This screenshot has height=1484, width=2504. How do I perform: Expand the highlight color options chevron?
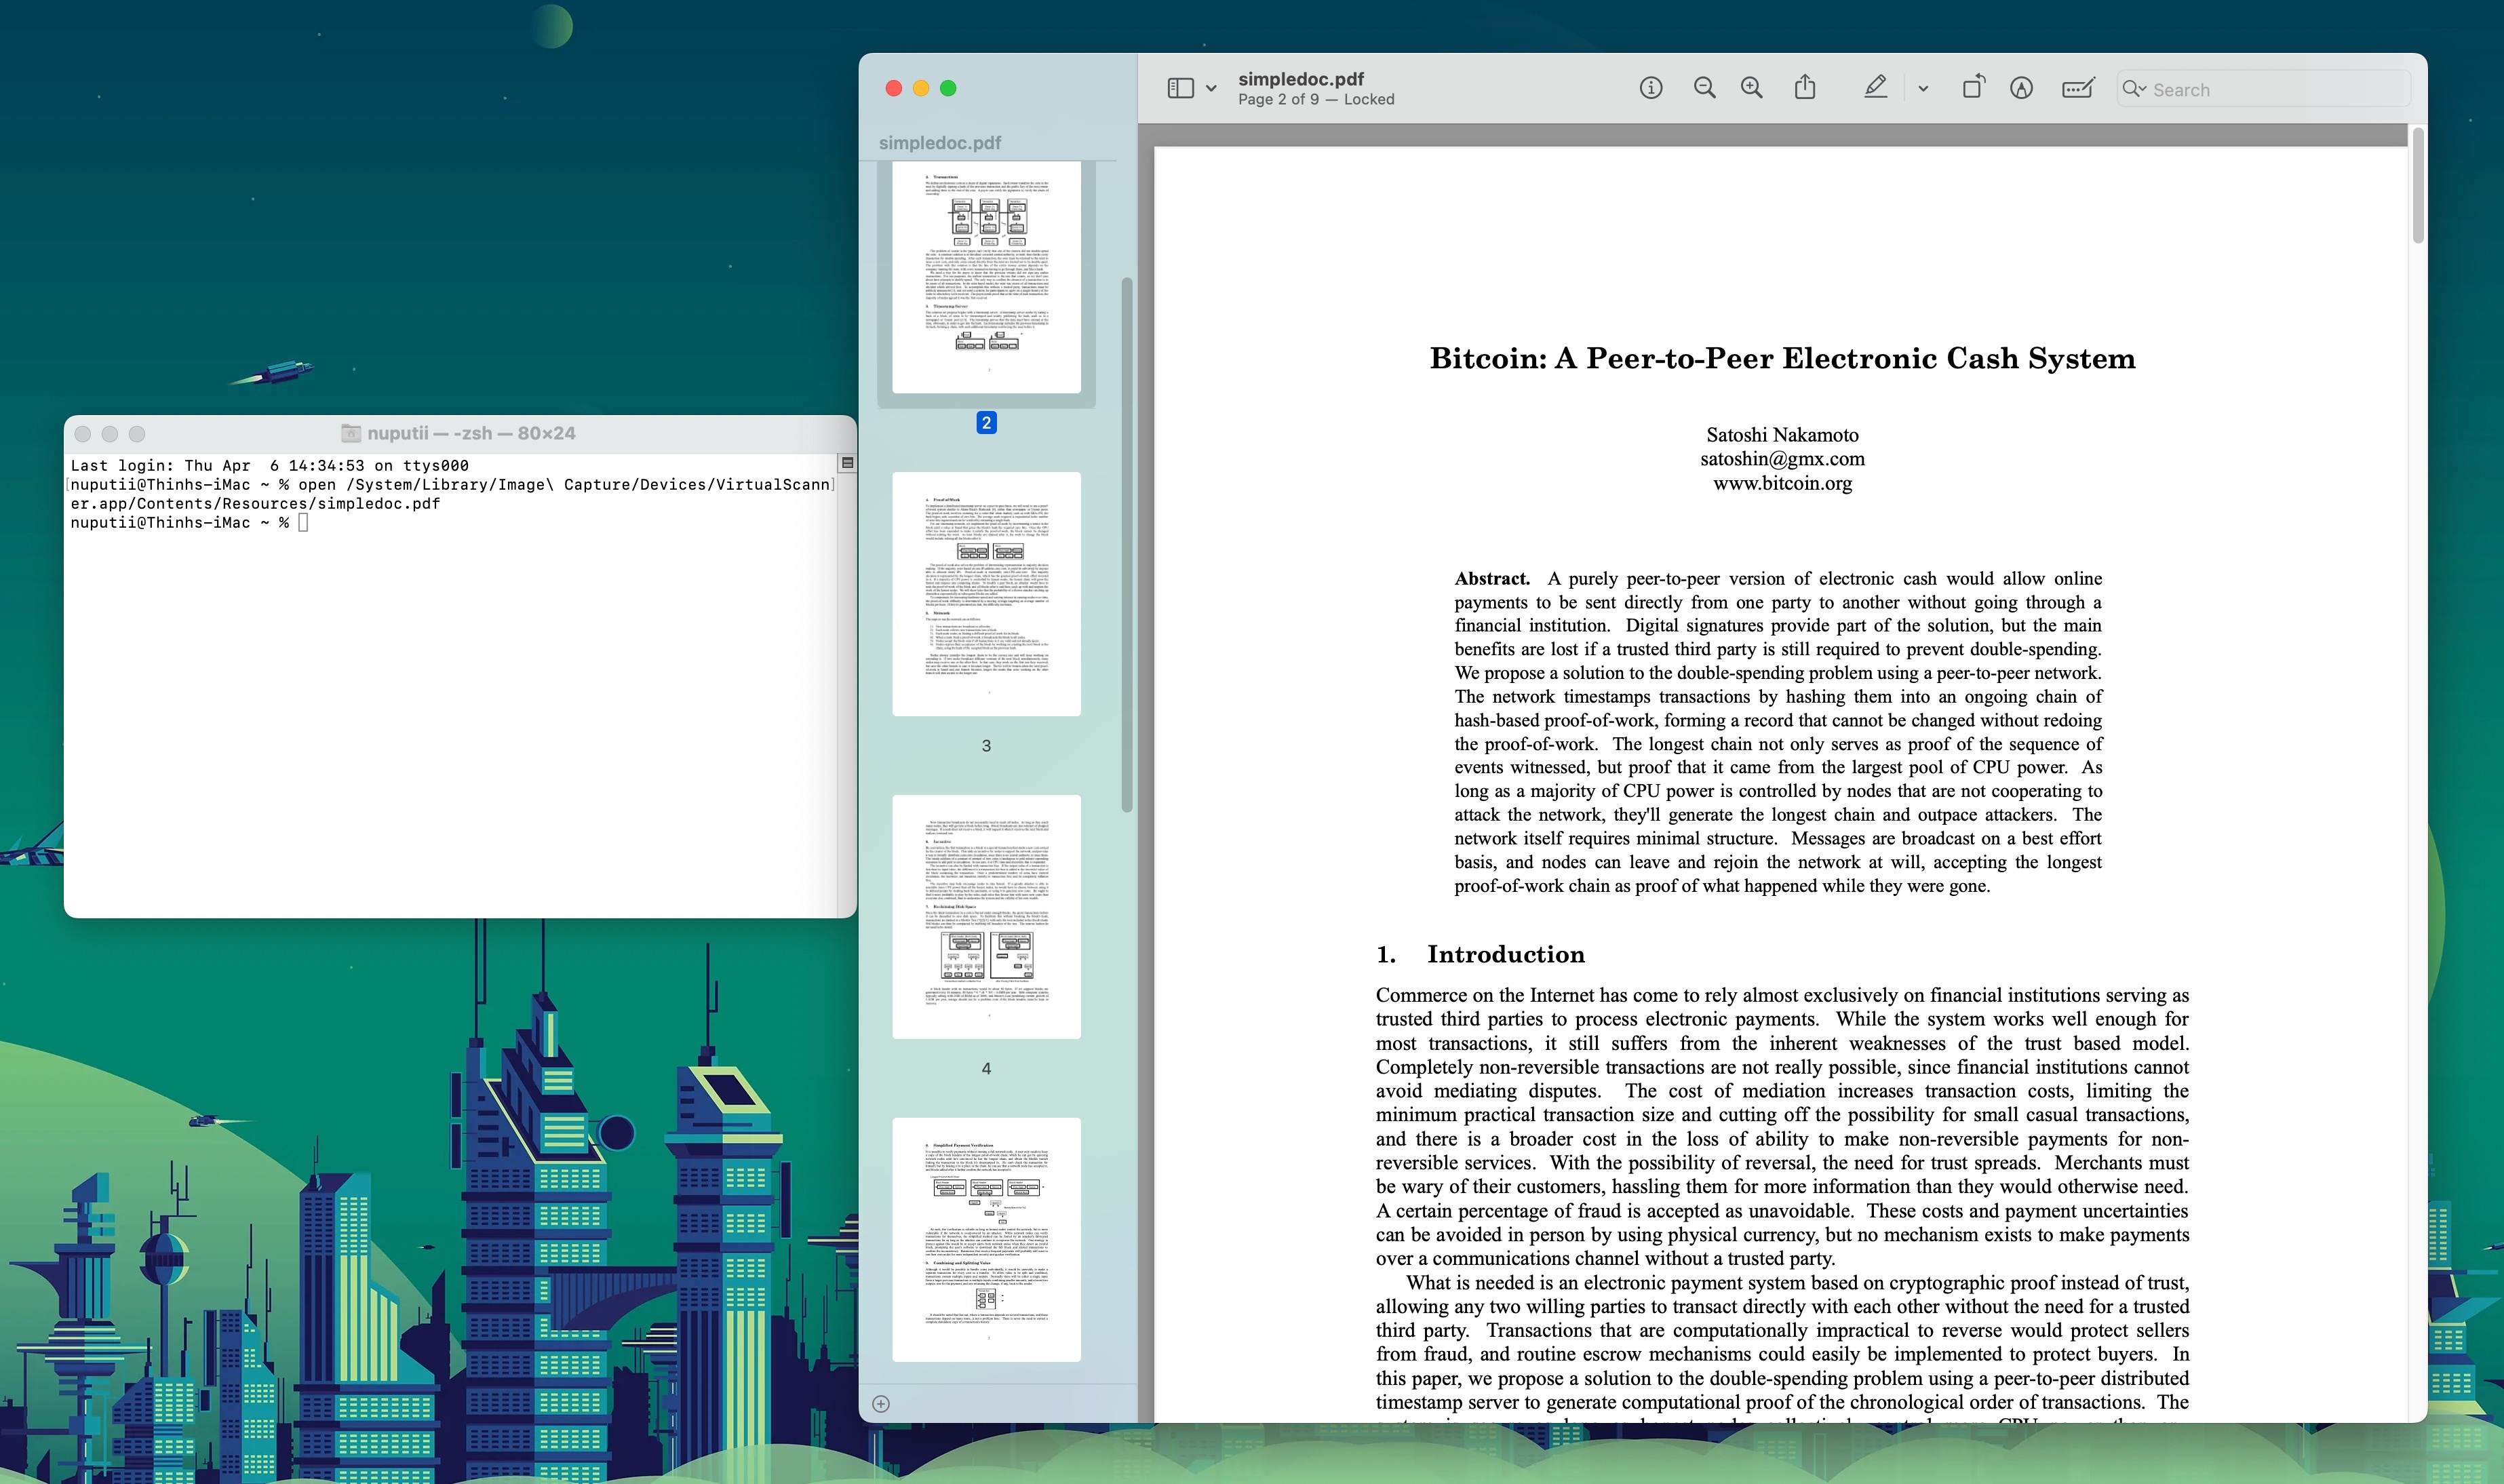[x=1922, y=89]
